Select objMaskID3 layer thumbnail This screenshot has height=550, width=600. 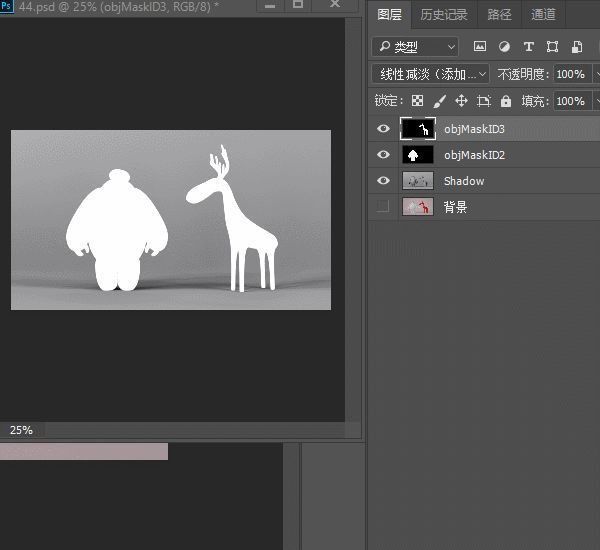pos(418,129)
